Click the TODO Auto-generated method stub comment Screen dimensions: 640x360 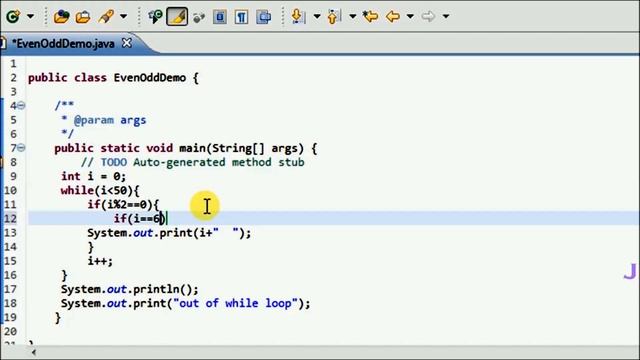pyautogui.click(x=193, y=162)
